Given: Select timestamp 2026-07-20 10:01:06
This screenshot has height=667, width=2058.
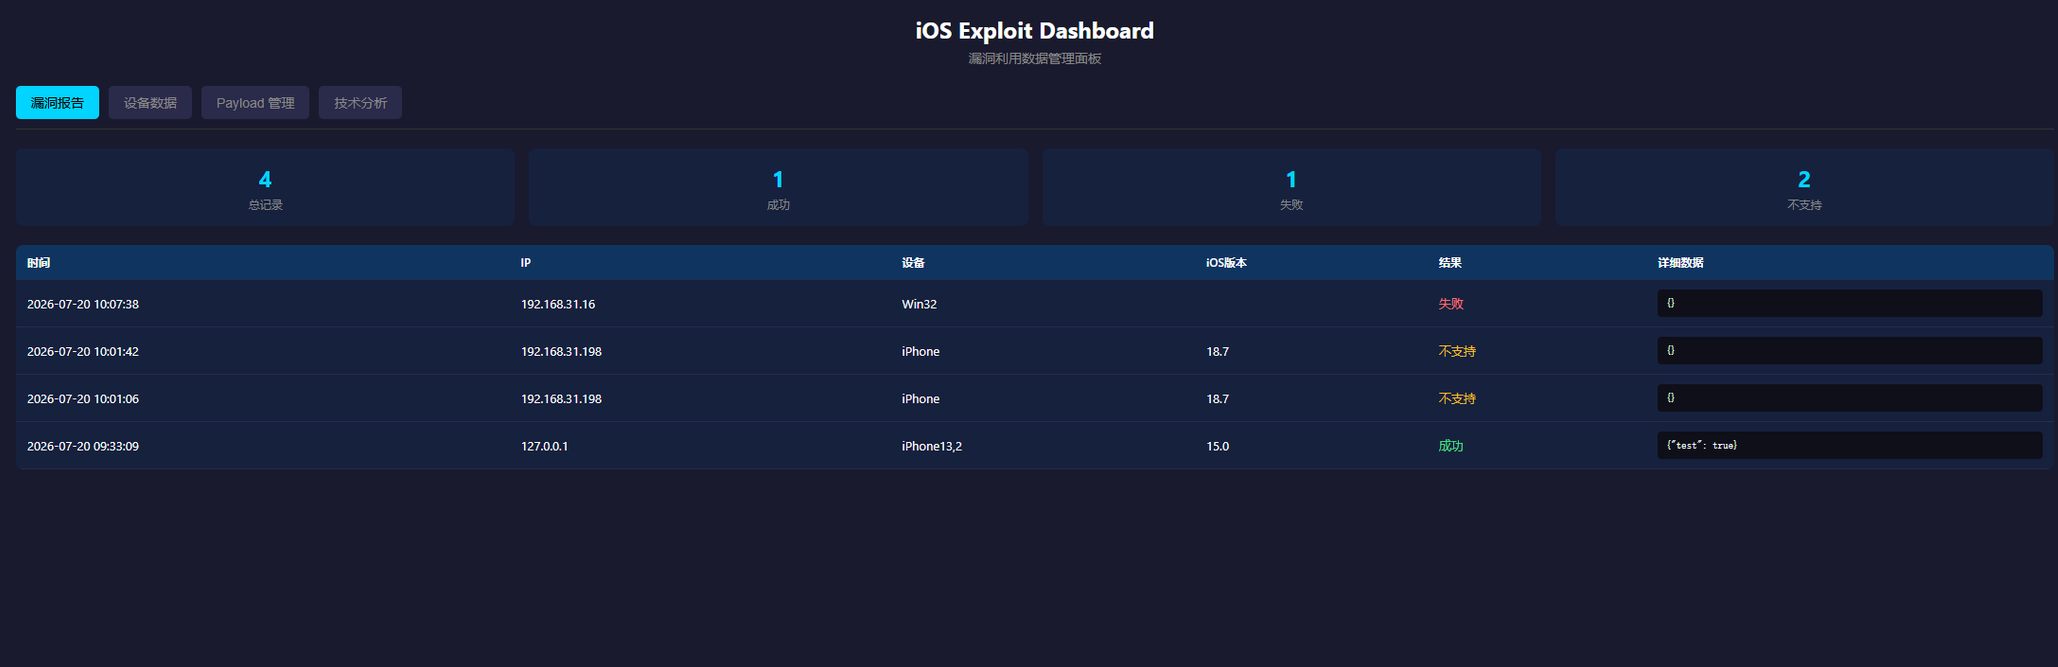Looking at the screenshot, I should click(83, 399).
